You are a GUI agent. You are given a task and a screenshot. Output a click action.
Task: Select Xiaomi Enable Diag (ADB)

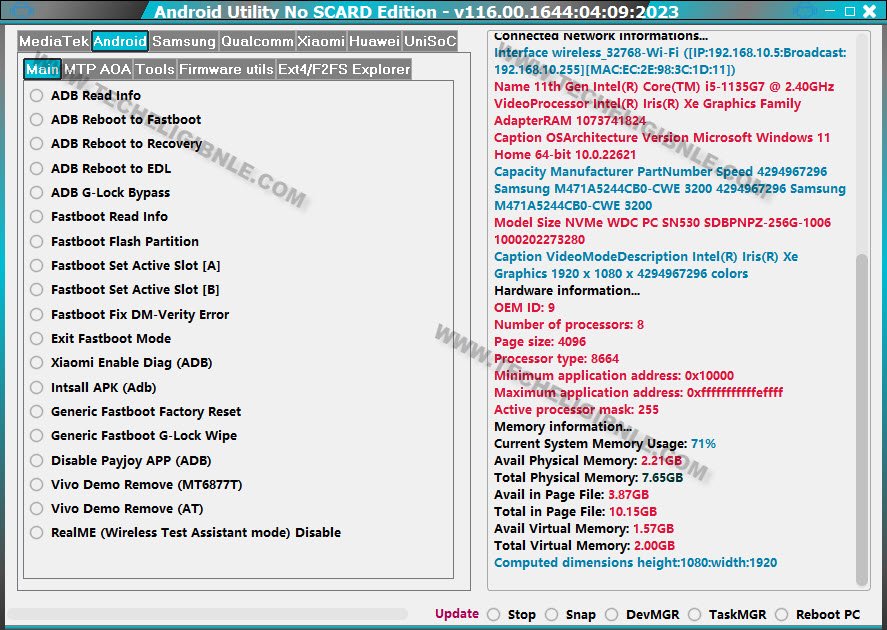pos(37,363)
